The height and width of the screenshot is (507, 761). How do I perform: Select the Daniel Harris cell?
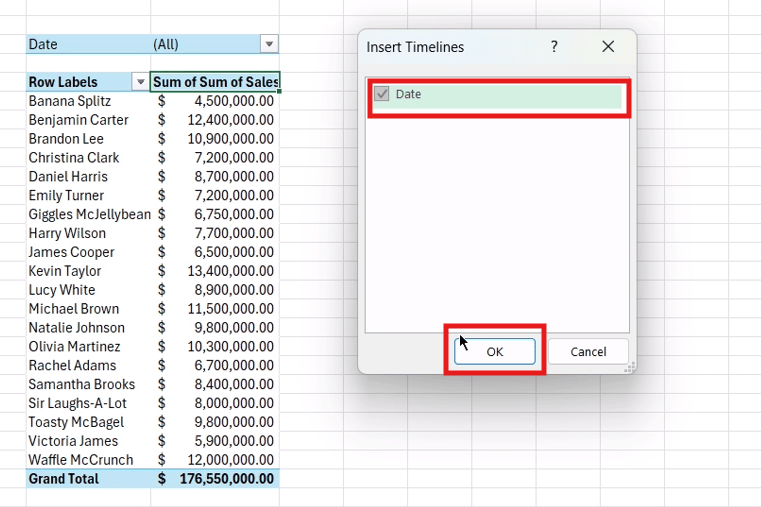pos(88,177)
